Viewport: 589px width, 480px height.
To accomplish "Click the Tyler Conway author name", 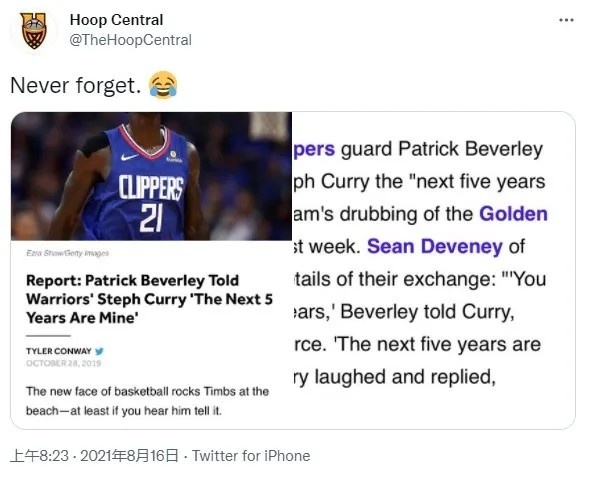I will click(x=59, y=351).
